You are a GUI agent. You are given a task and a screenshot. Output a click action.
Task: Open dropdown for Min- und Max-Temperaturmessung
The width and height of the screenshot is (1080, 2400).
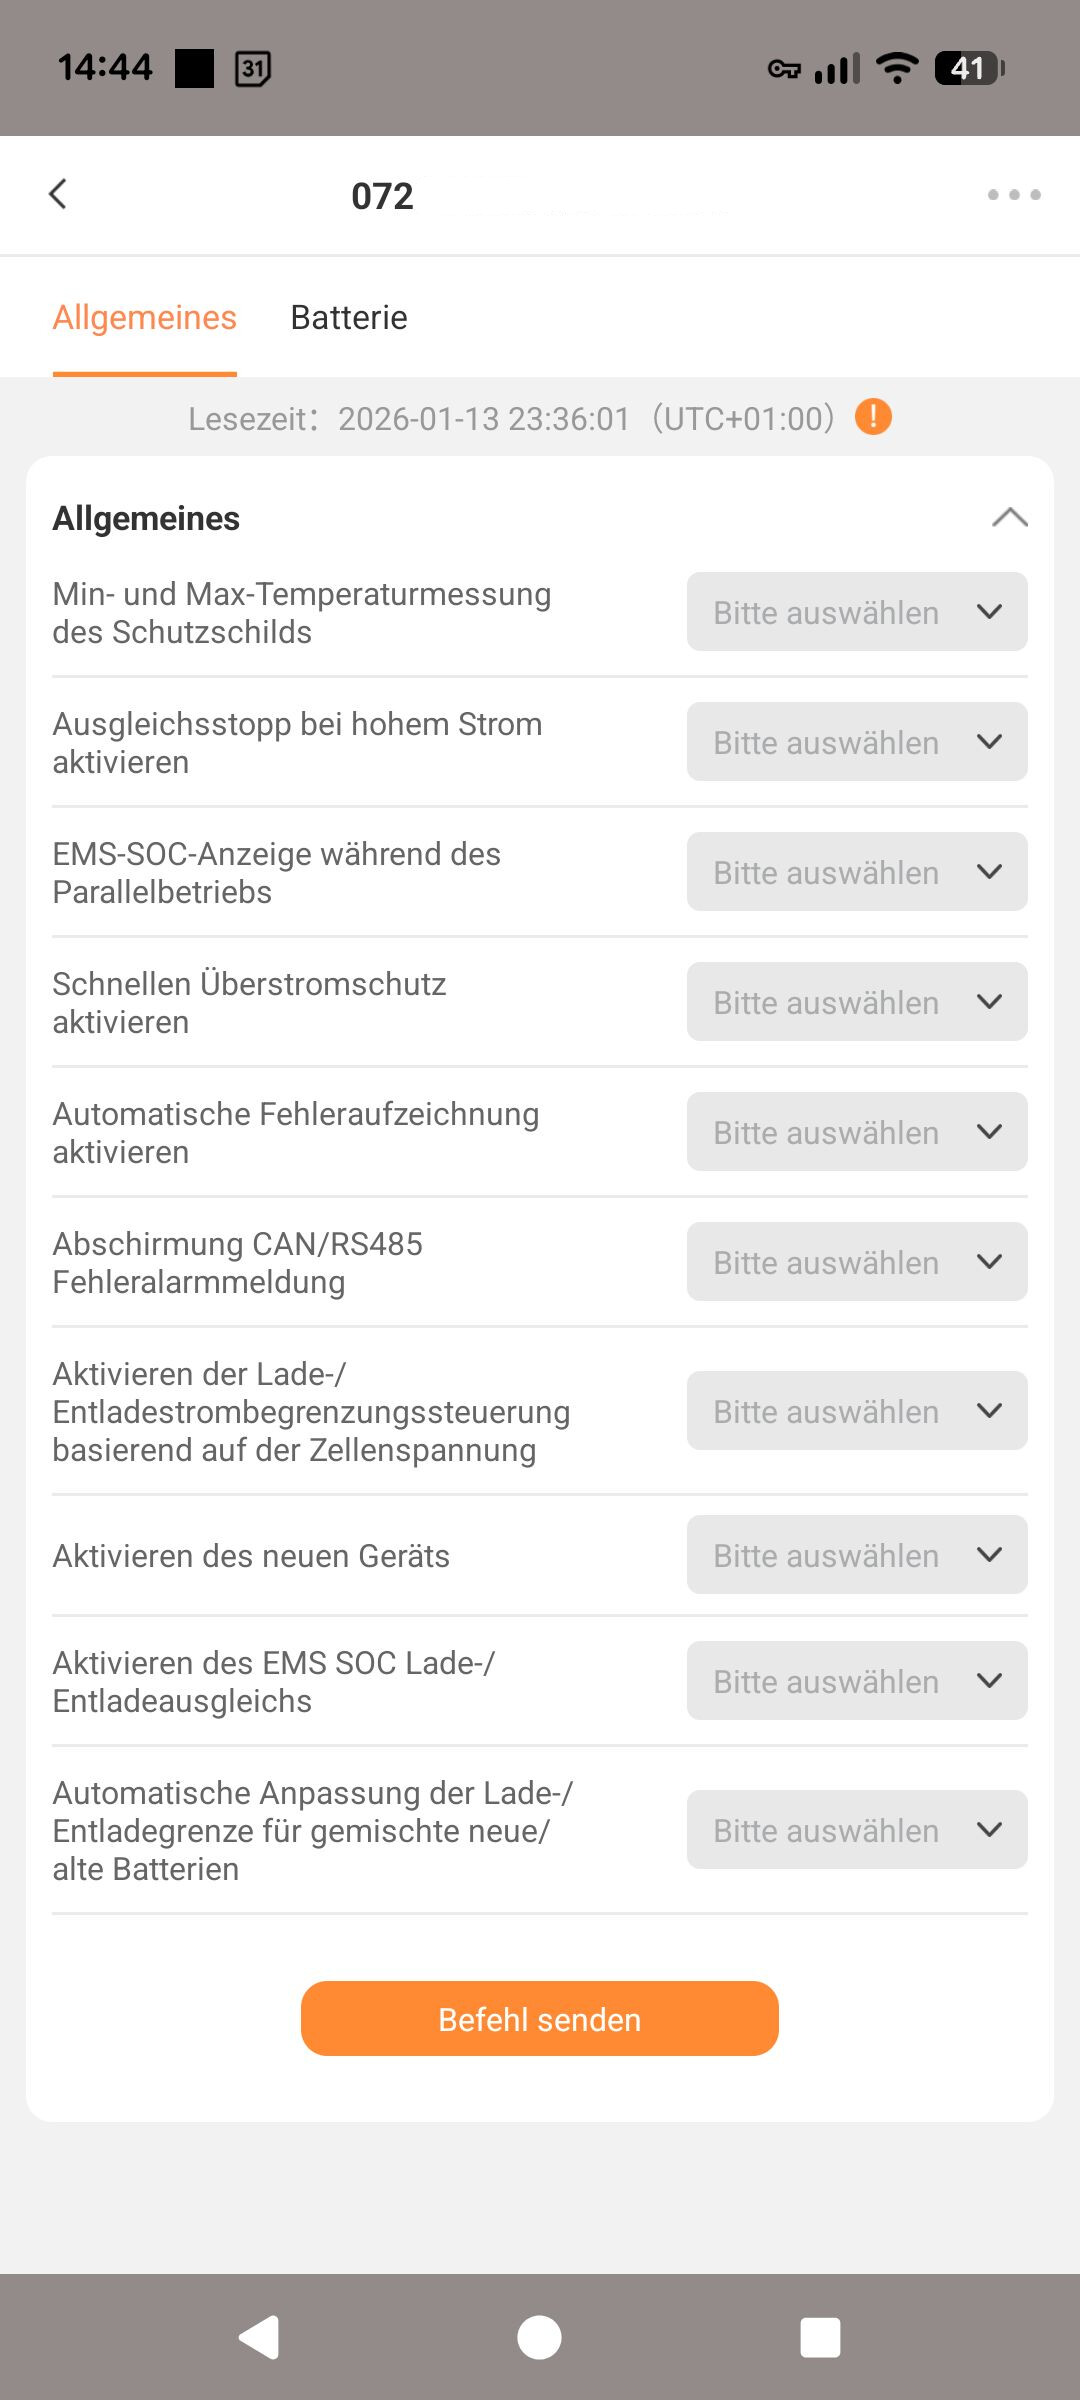coord(857,612)
